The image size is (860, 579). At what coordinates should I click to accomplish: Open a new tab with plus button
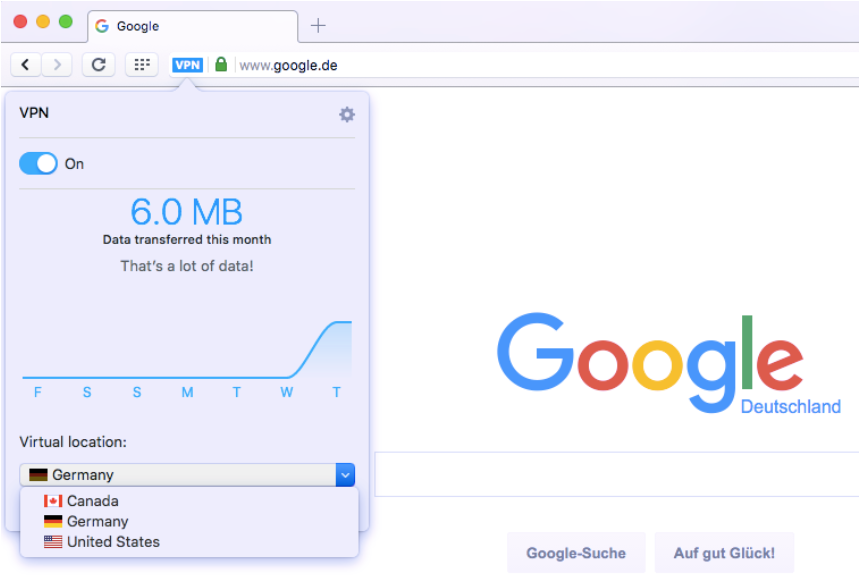pyautogui.click(x=318, y=25)
